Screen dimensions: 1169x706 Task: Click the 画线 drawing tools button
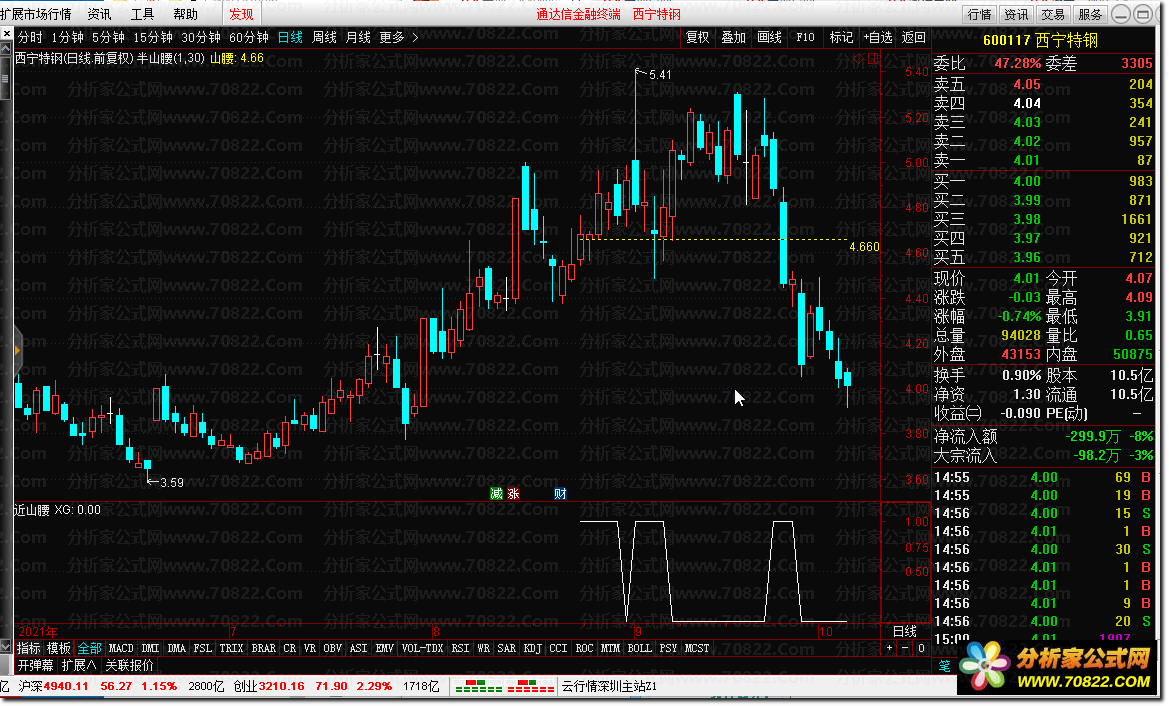pyautogui.click(x=769, y=37)
